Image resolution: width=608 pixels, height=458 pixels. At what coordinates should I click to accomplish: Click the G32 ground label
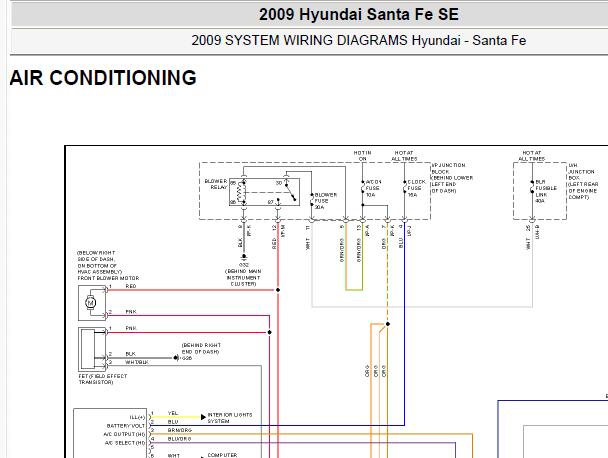(244, 264)
